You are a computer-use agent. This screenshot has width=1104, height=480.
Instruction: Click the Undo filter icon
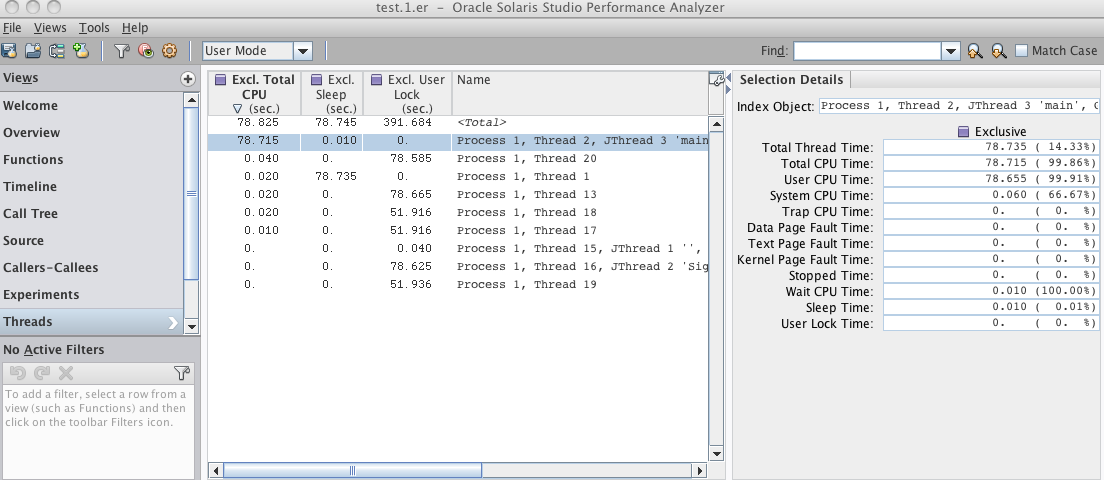coord(18,373)
